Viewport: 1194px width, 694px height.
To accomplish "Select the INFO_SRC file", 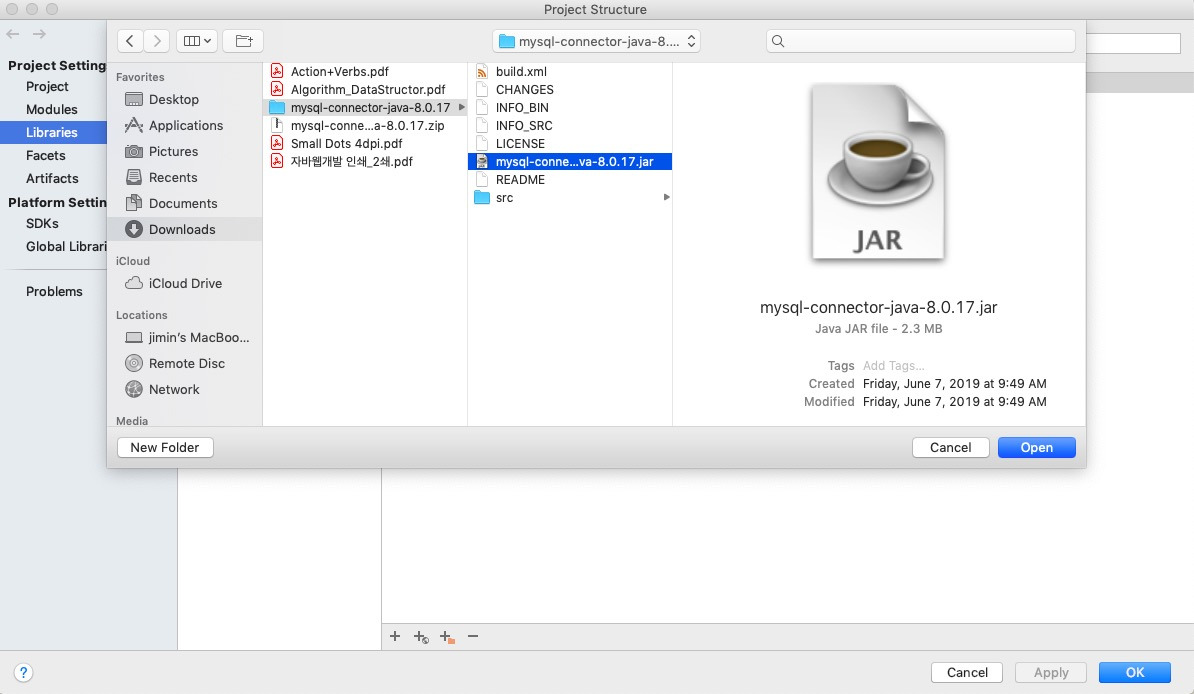I will (570, 126).
